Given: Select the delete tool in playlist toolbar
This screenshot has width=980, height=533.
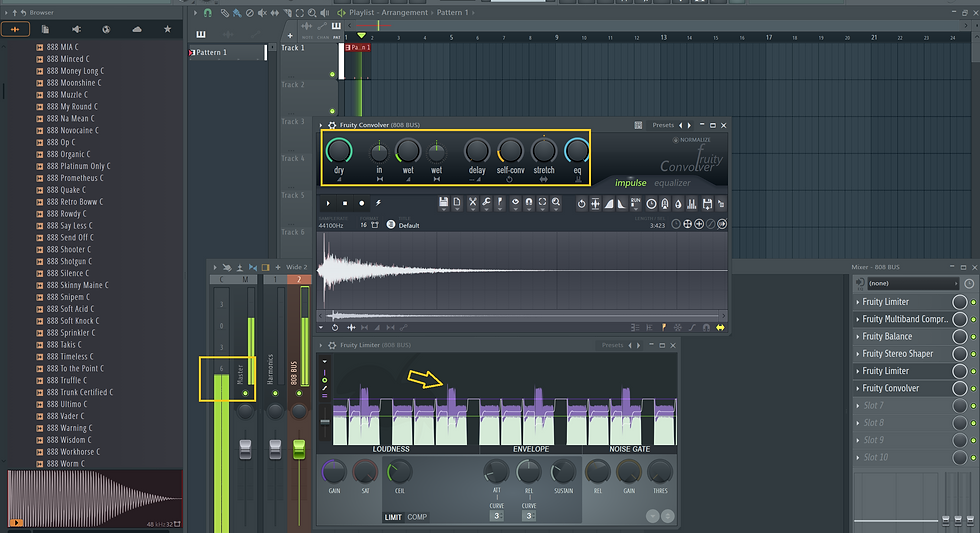Looking at the screenshot, I should pos(249,12).
